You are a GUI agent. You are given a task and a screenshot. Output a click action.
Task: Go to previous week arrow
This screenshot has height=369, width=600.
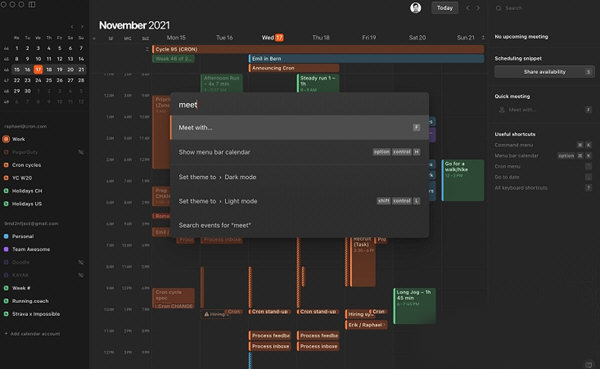[x=468, y=8]
